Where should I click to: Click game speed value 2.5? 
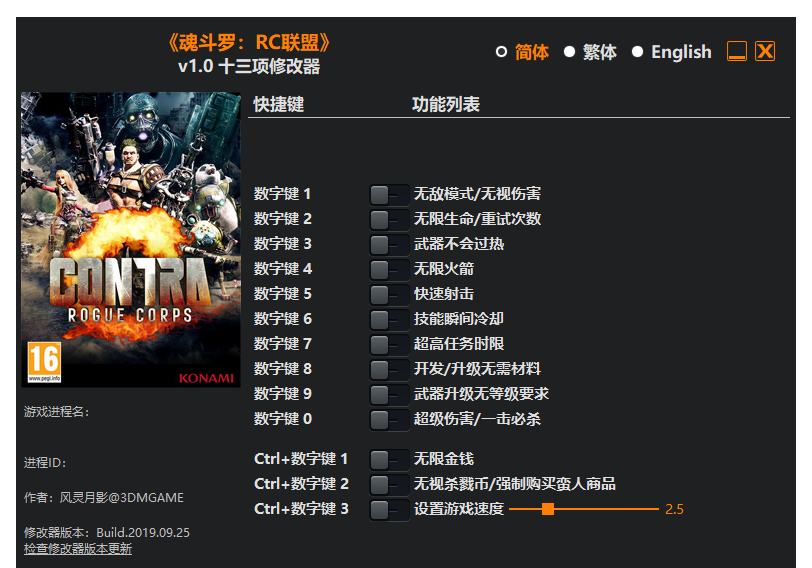coord(674,509)
